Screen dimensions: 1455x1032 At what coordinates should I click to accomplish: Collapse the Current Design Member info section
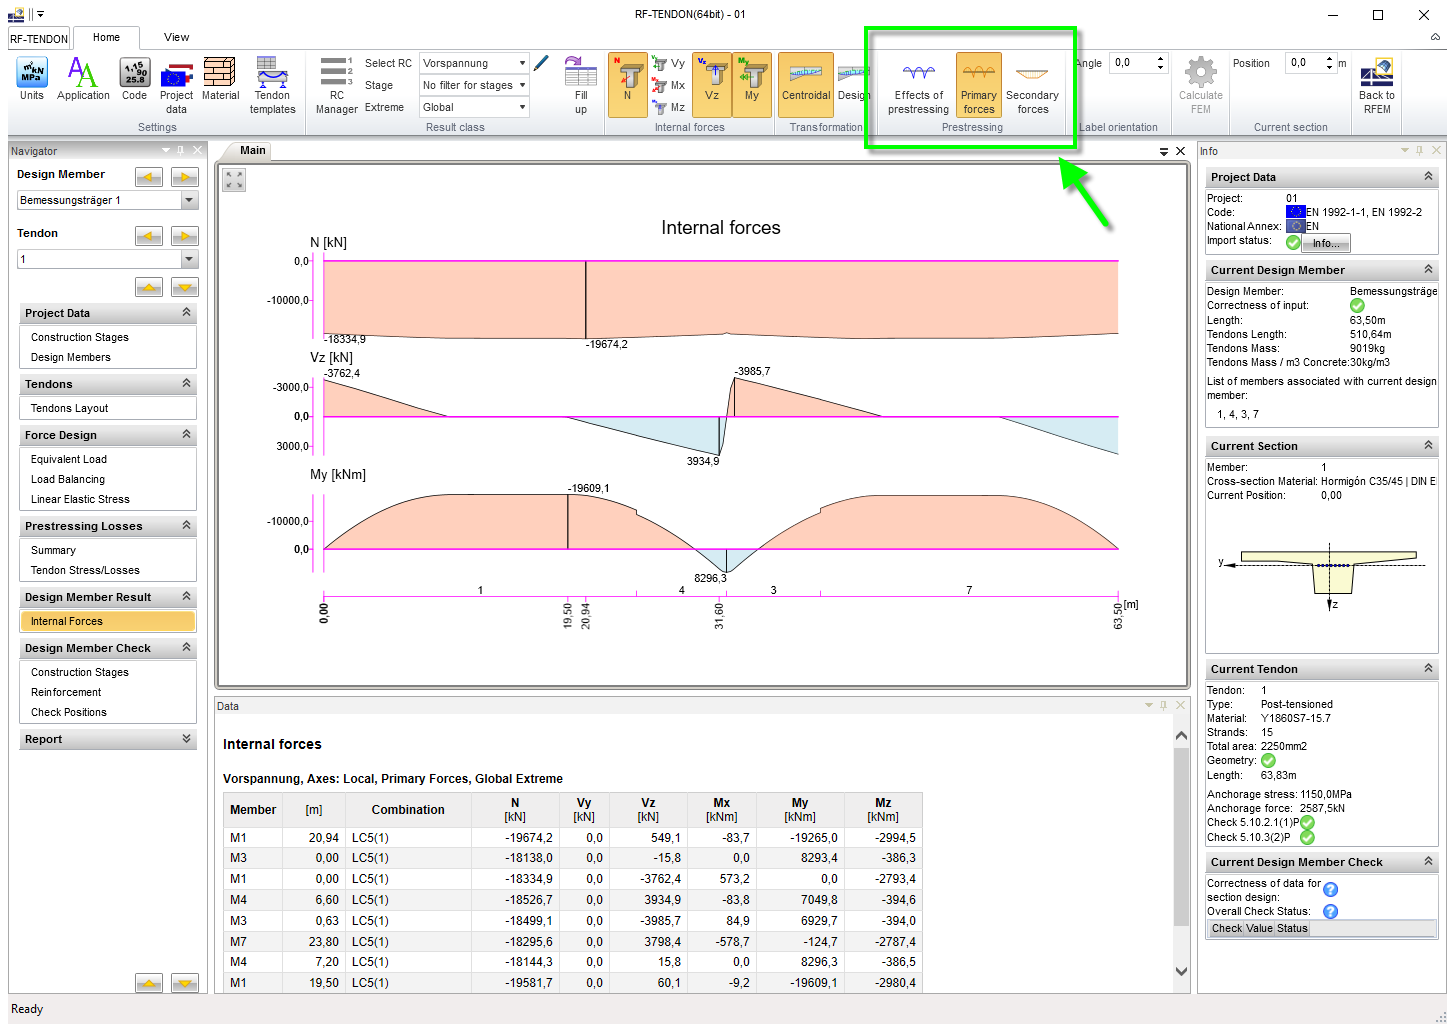[x=1428, y=270]
